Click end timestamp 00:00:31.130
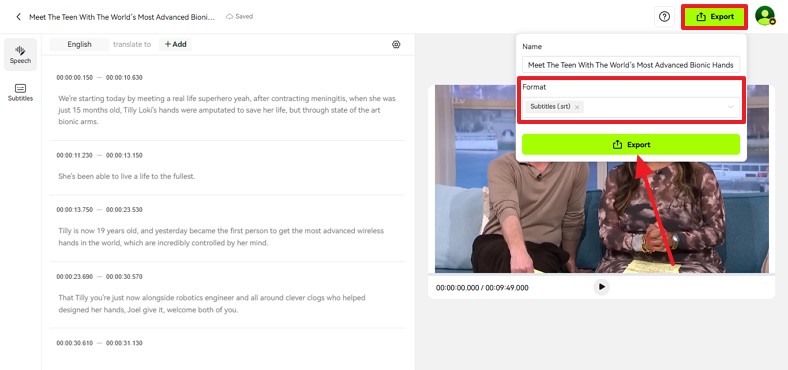 (124, 343)
